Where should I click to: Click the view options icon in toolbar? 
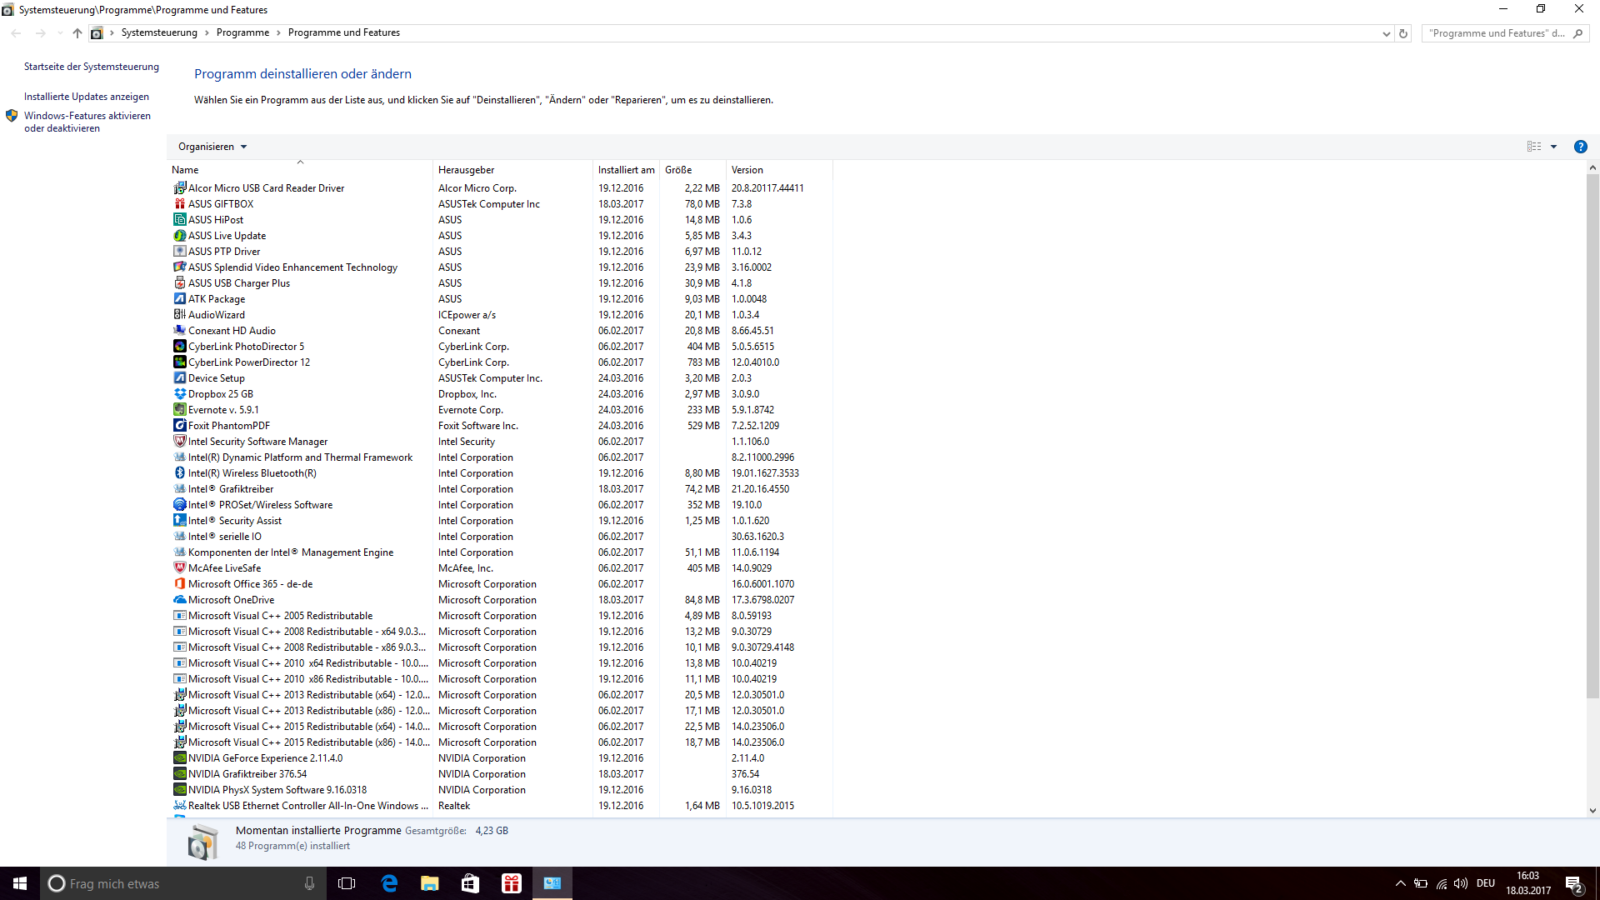(x=1534, y=147)
